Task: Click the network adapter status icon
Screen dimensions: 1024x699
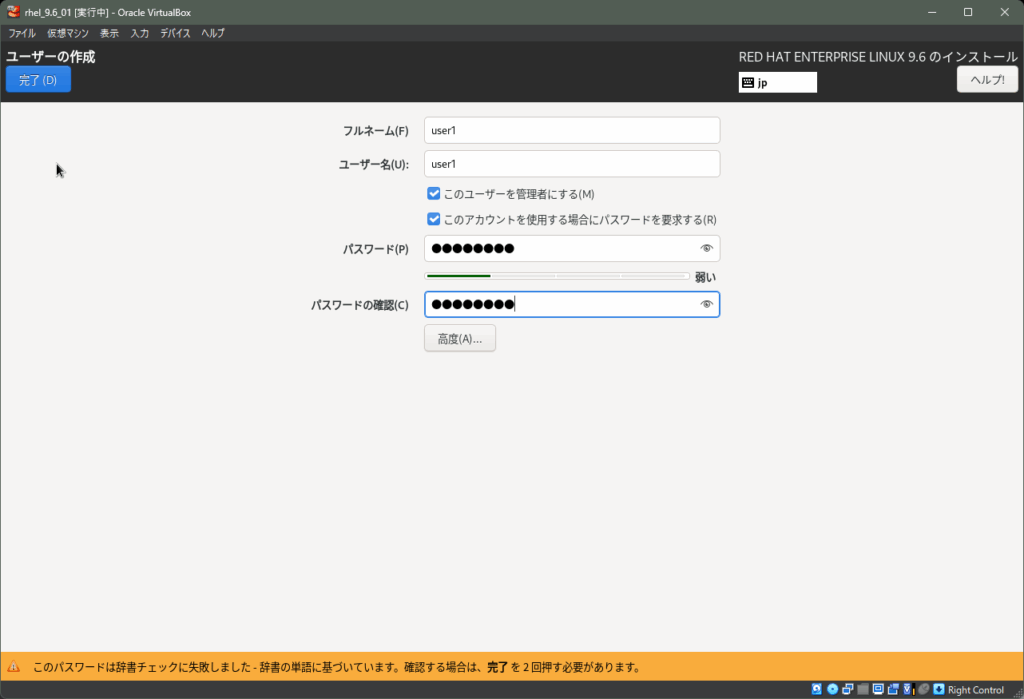Action: tap(848, 689)
